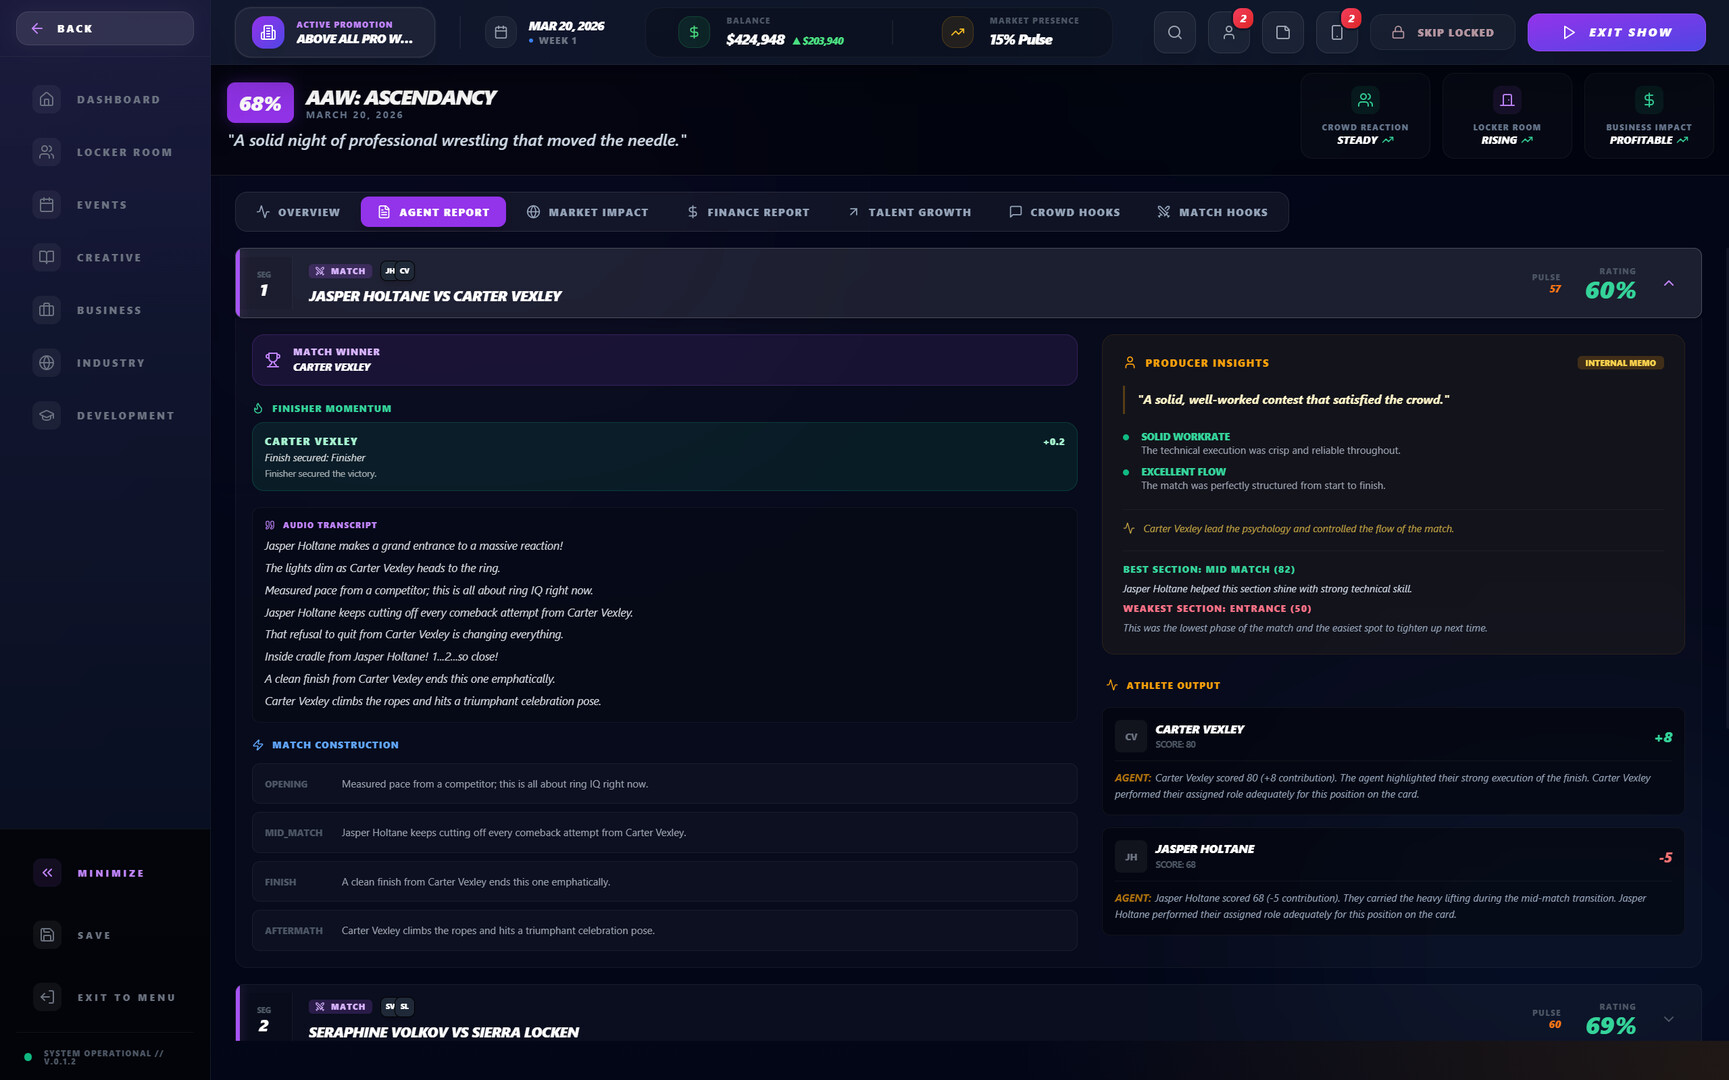
Task: Open the Talent Growth tab
Action: pyautogui.click(x=909, y=212)
